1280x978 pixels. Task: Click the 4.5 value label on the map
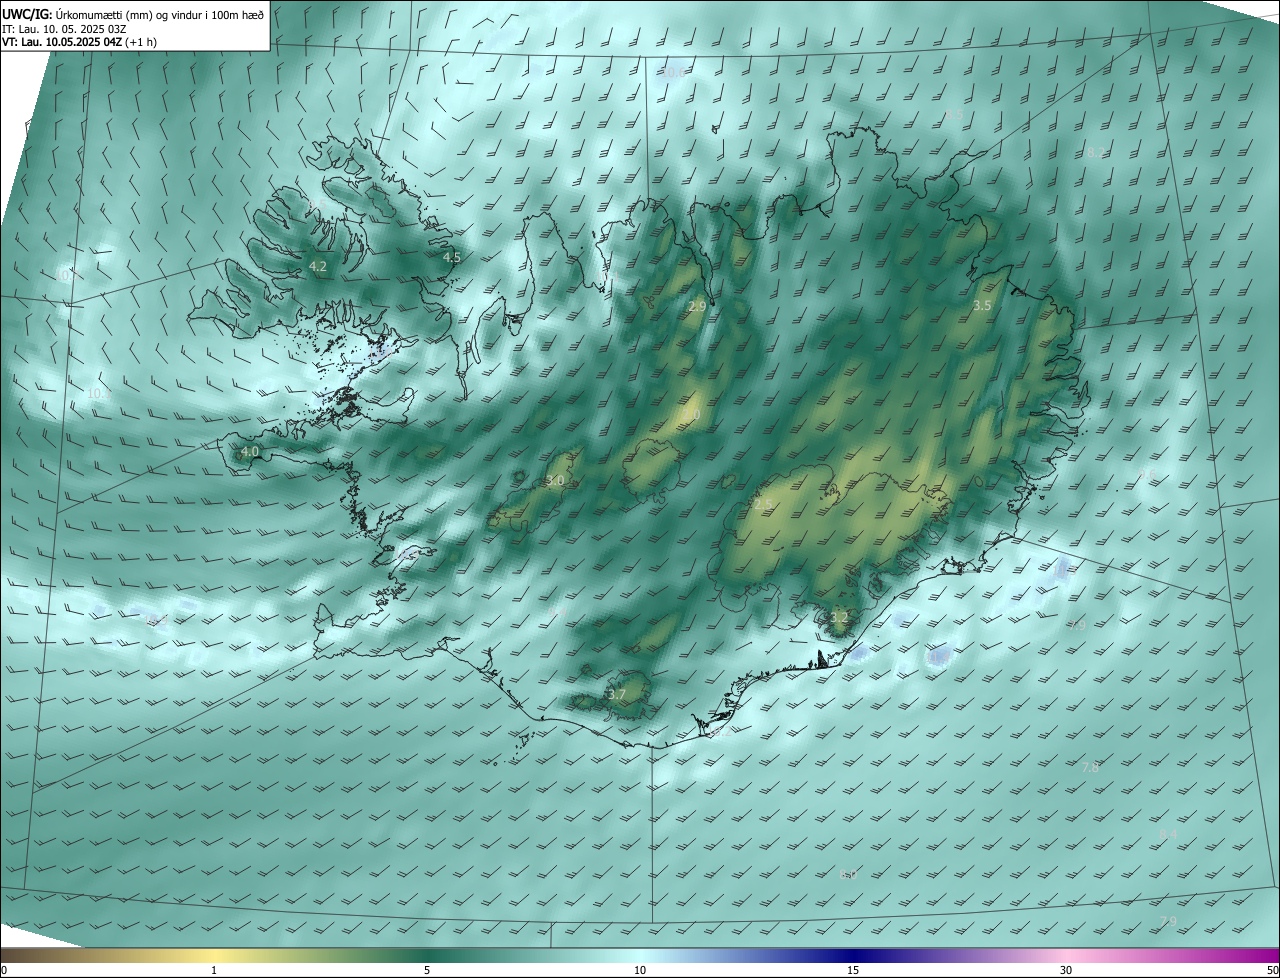(452, 257)
